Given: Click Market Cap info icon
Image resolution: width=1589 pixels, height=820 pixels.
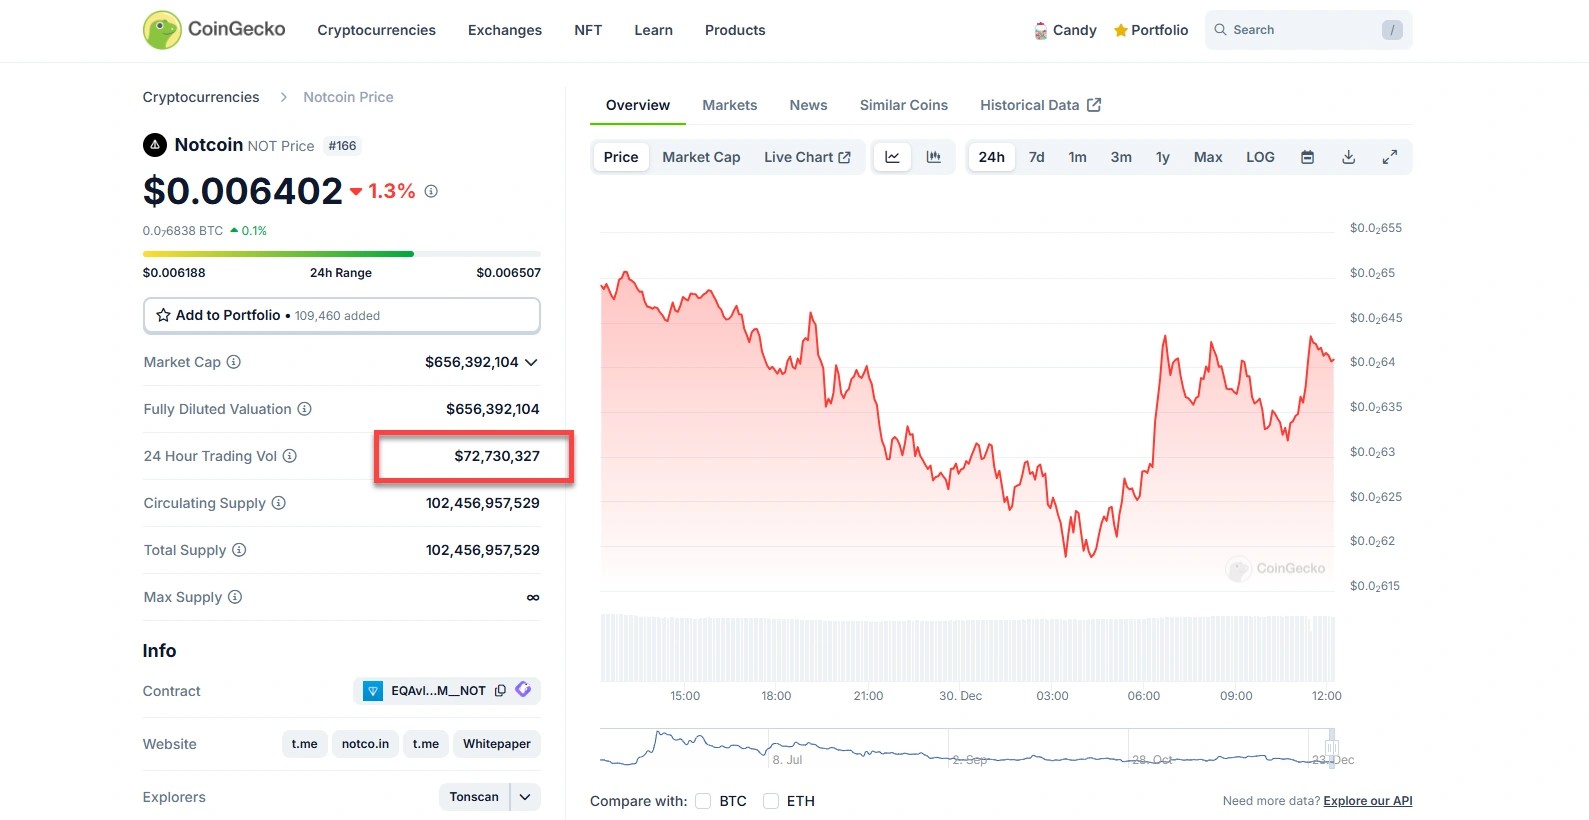Looking at the screenshot, I should pos(234,362).
